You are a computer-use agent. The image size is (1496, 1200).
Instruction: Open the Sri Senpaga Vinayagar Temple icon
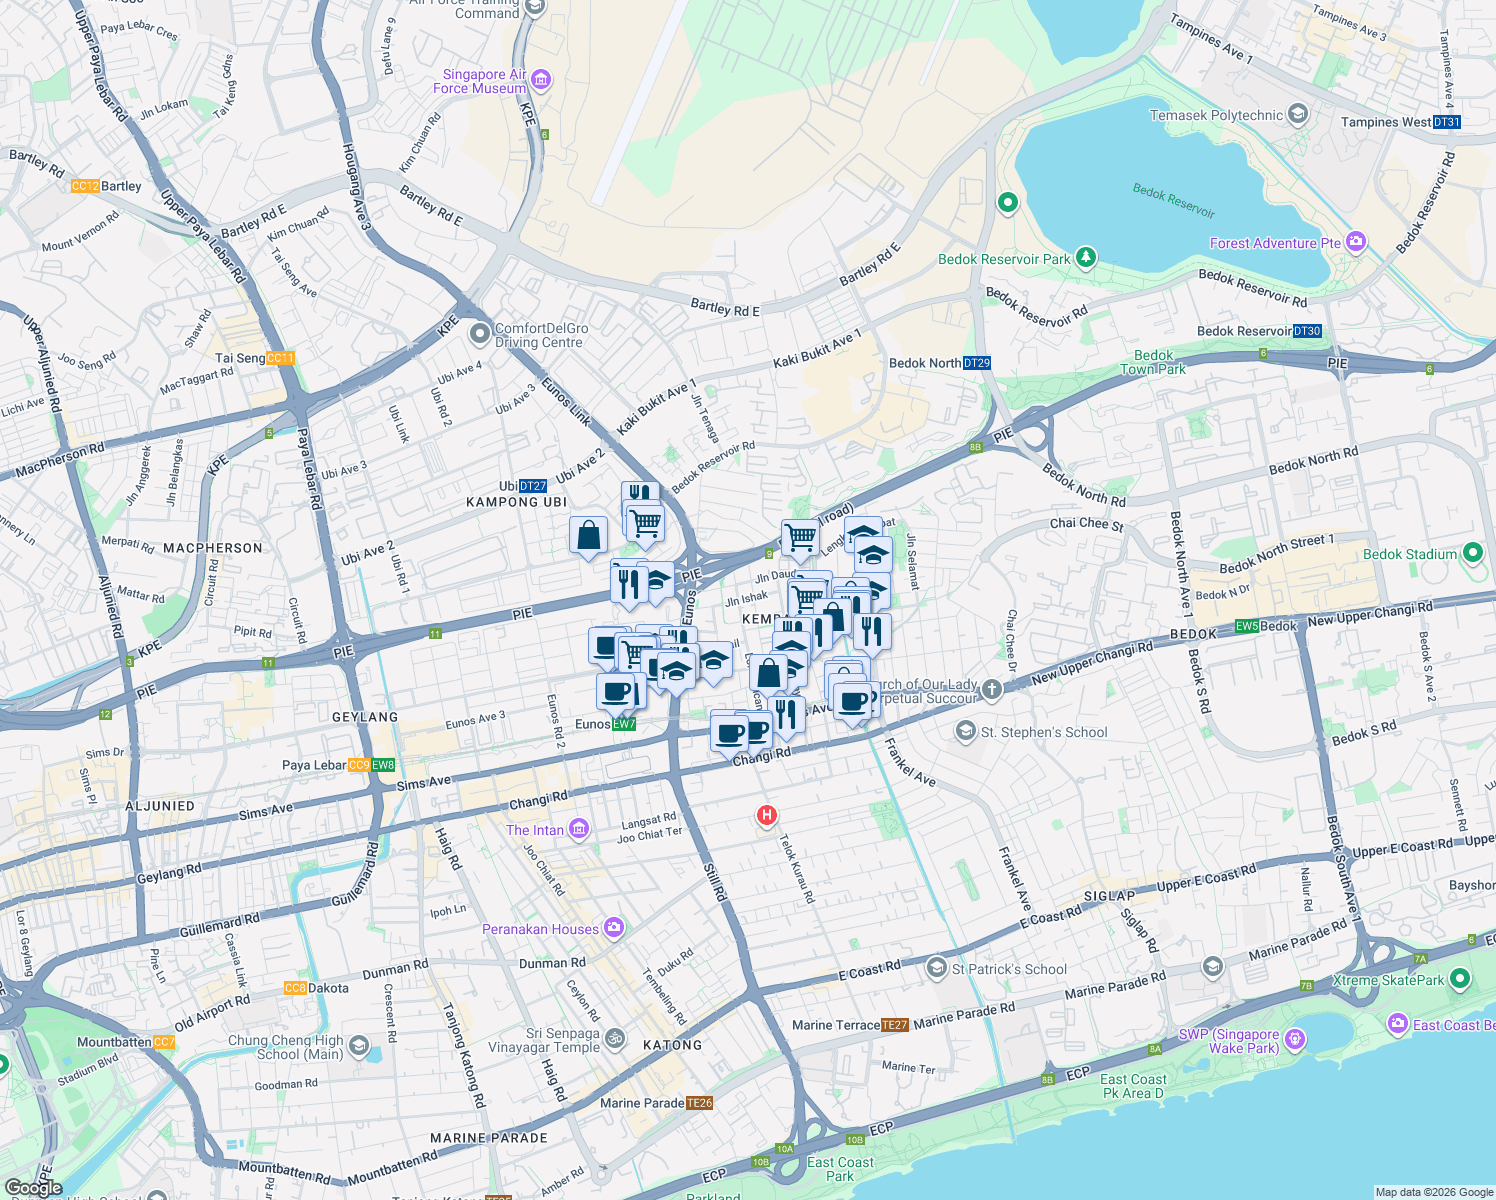(615, 1039)
